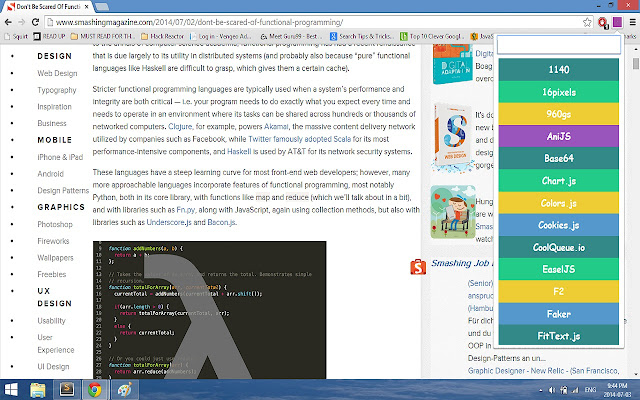Follow the Akamai link in article

pyautogui.click(x=276, y=127)
